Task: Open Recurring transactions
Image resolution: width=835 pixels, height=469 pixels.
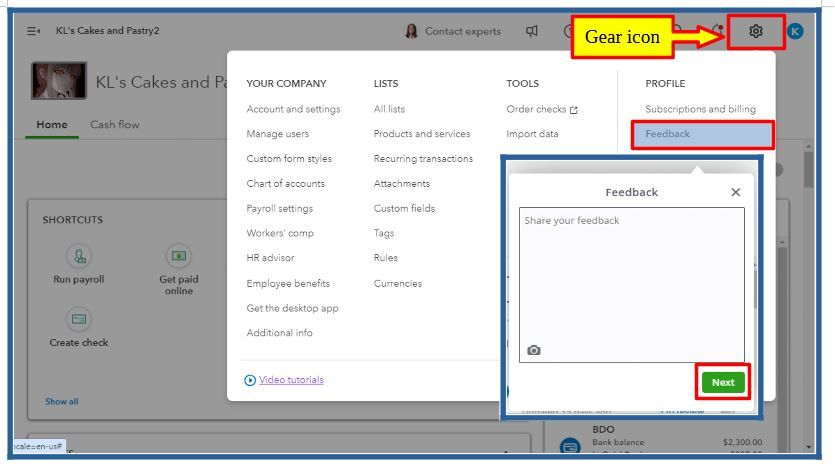Action: click(423, 159)
